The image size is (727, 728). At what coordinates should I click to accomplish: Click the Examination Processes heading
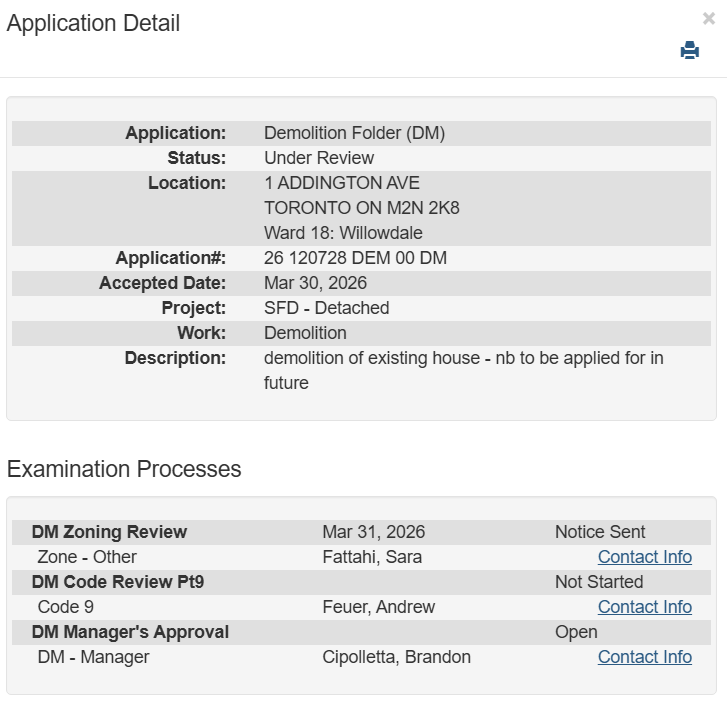tap(124, 469)
